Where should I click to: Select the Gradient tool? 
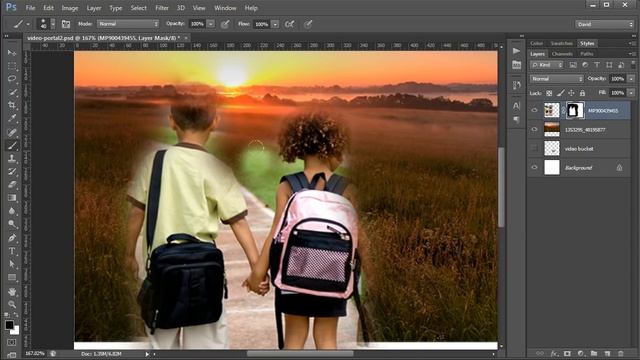pos(12,198)
